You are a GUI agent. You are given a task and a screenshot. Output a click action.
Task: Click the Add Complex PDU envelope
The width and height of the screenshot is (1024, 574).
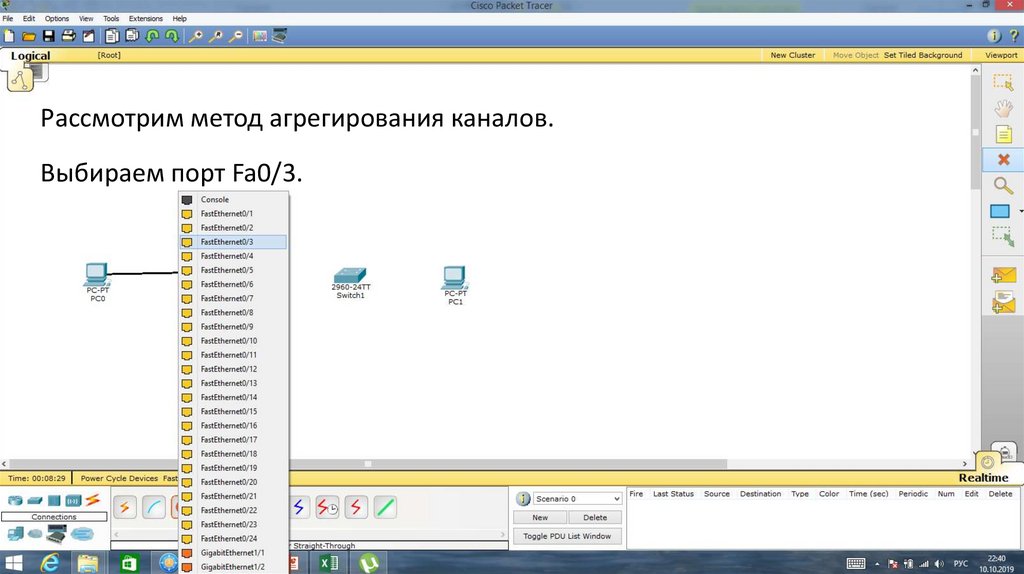(1003, 302)
